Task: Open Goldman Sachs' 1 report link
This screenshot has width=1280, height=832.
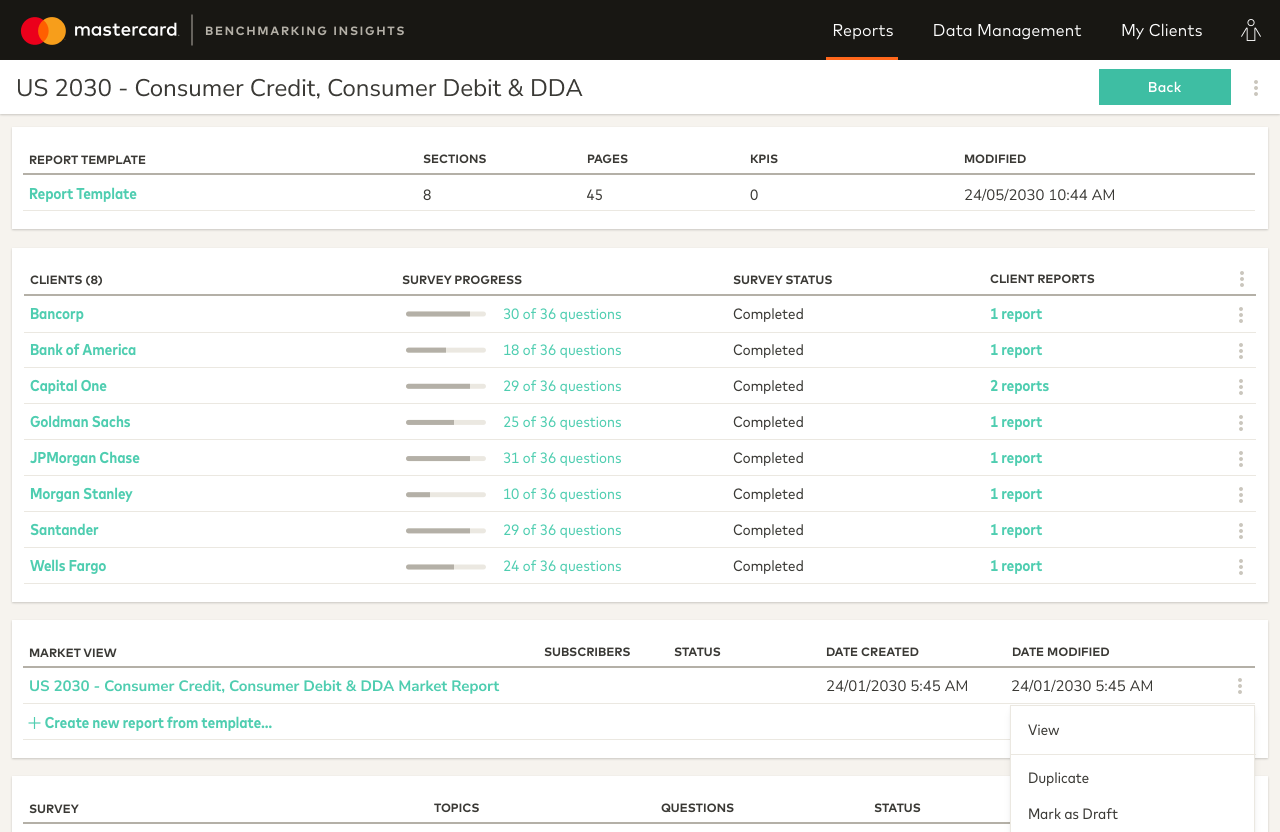Action: [1016, 422]
